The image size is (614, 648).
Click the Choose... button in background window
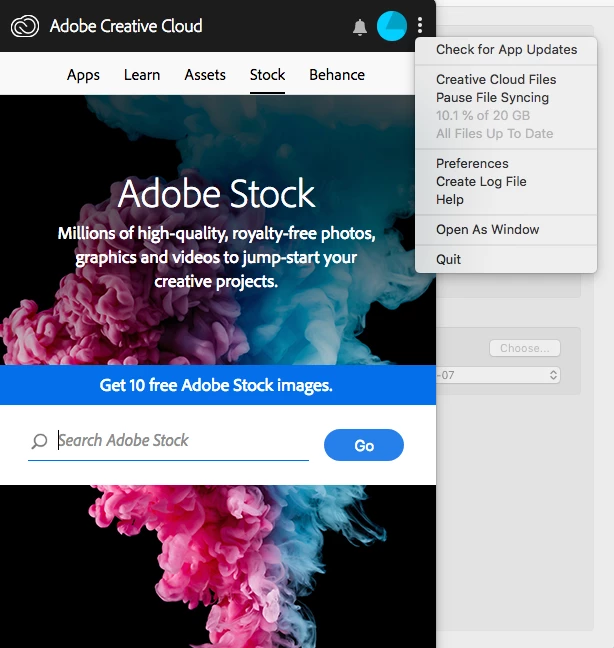[x=525, y=348]
